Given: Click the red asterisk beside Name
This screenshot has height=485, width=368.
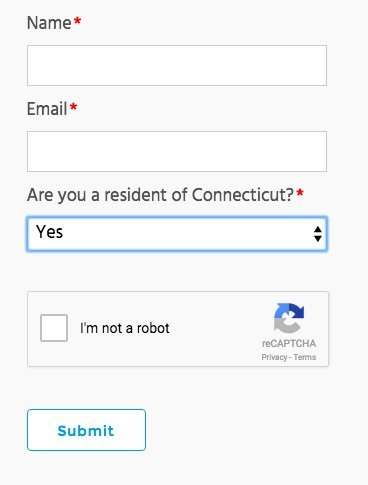Looking at the screenshot, I should pyautogui.click(x=77, y=22).
